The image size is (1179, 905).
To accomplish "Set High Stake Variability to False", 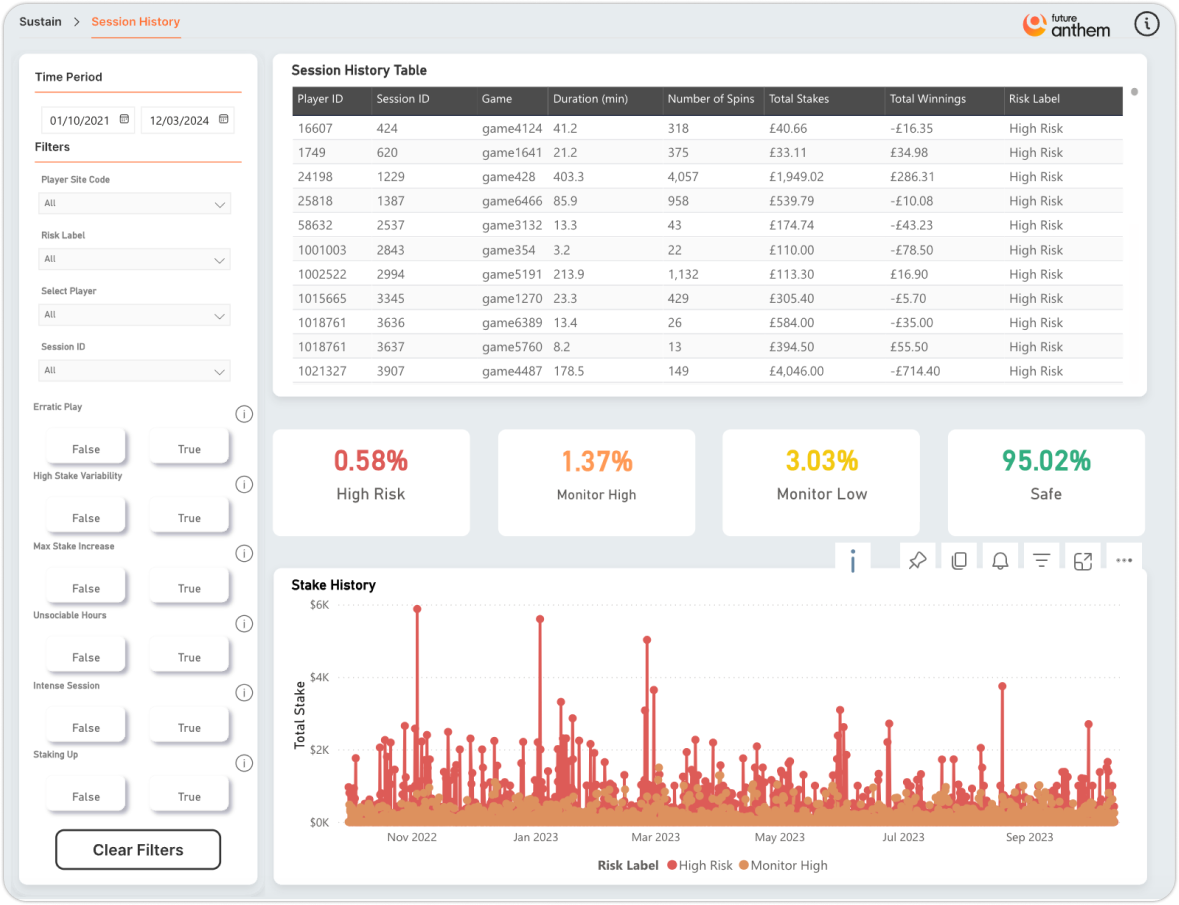I will [86, 518].
